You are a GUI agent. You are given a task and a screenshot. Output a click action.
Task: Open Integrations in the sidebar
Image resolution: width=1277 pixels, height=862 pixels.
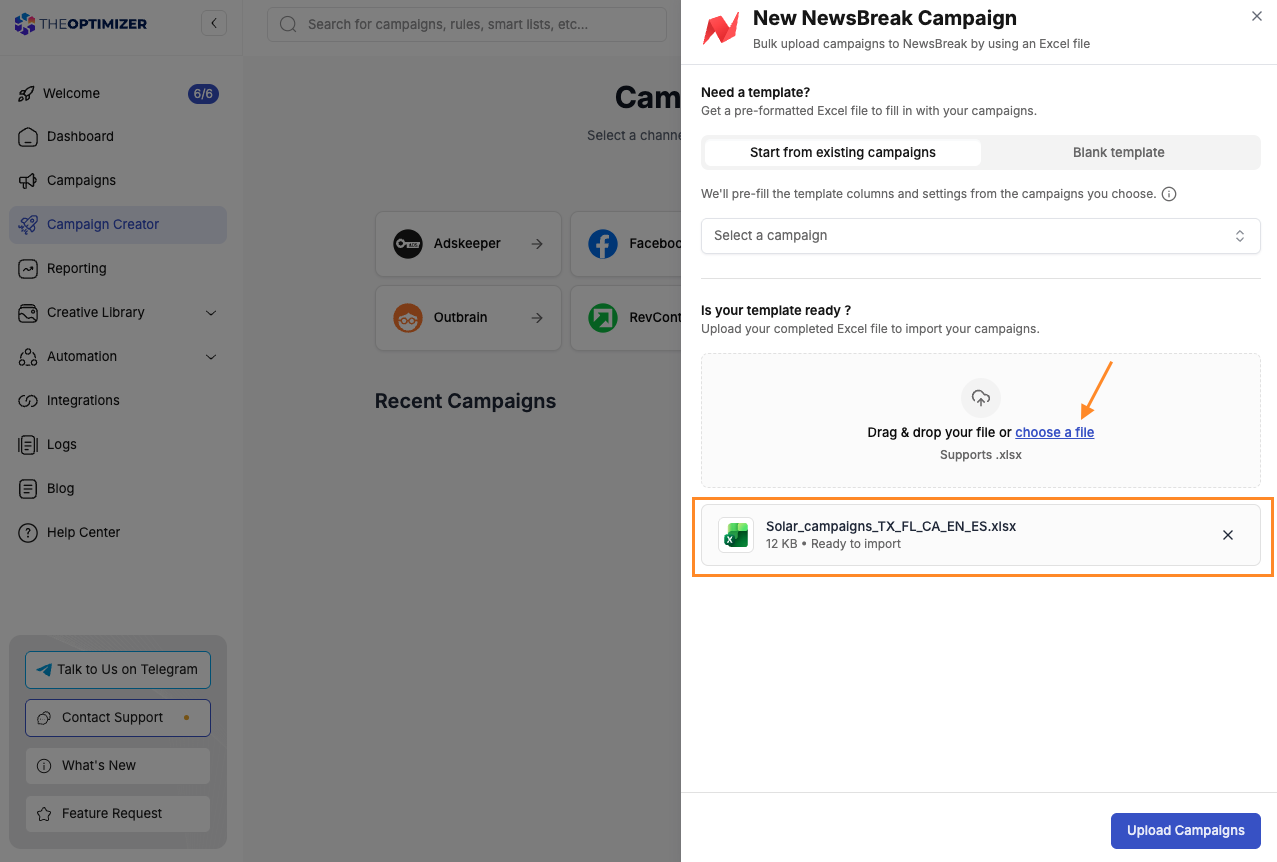pyautogui.click(x=118, y=401)
